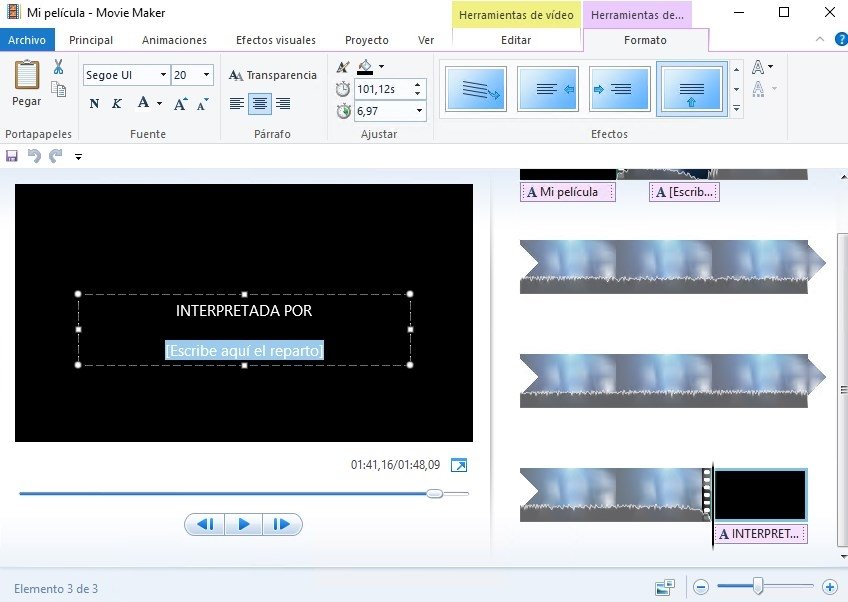Click the Mi película title caption

(567, 192)
